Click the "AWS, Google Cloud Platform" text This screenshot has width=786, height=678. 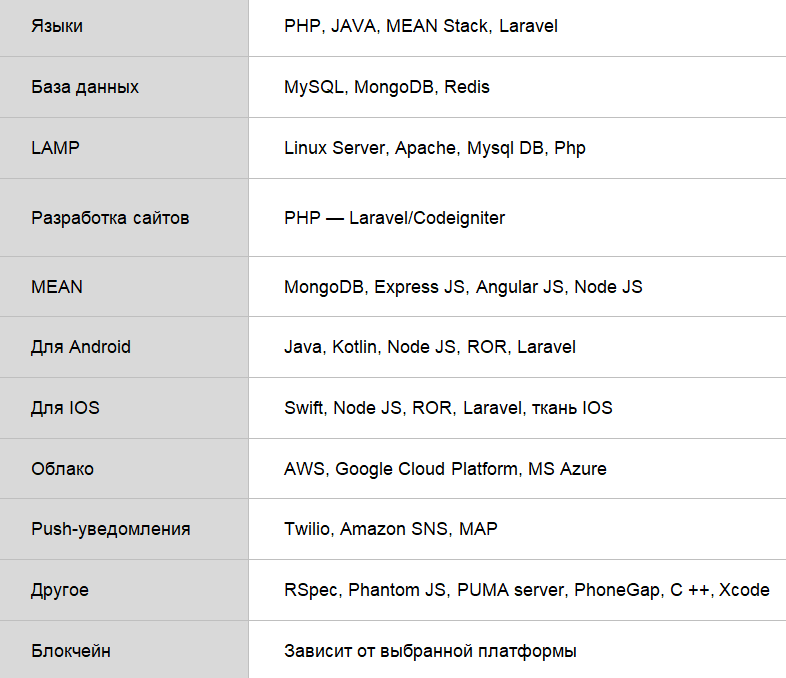(445, 469)
